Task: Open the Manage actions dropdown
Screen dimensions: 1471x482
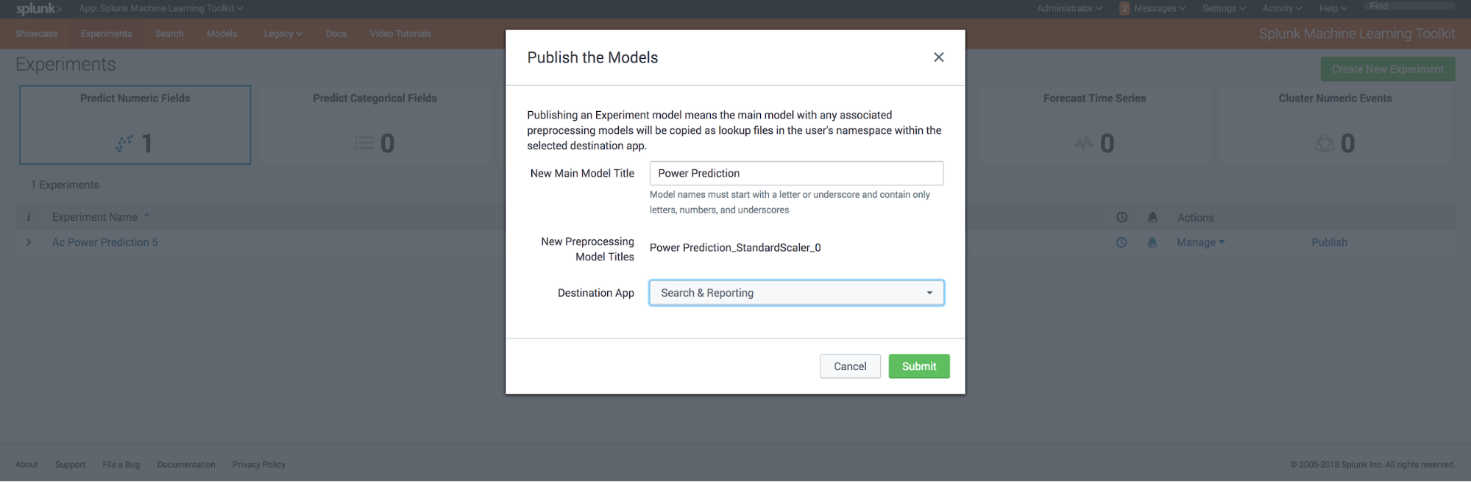Action: click(x=1200, y=242)
